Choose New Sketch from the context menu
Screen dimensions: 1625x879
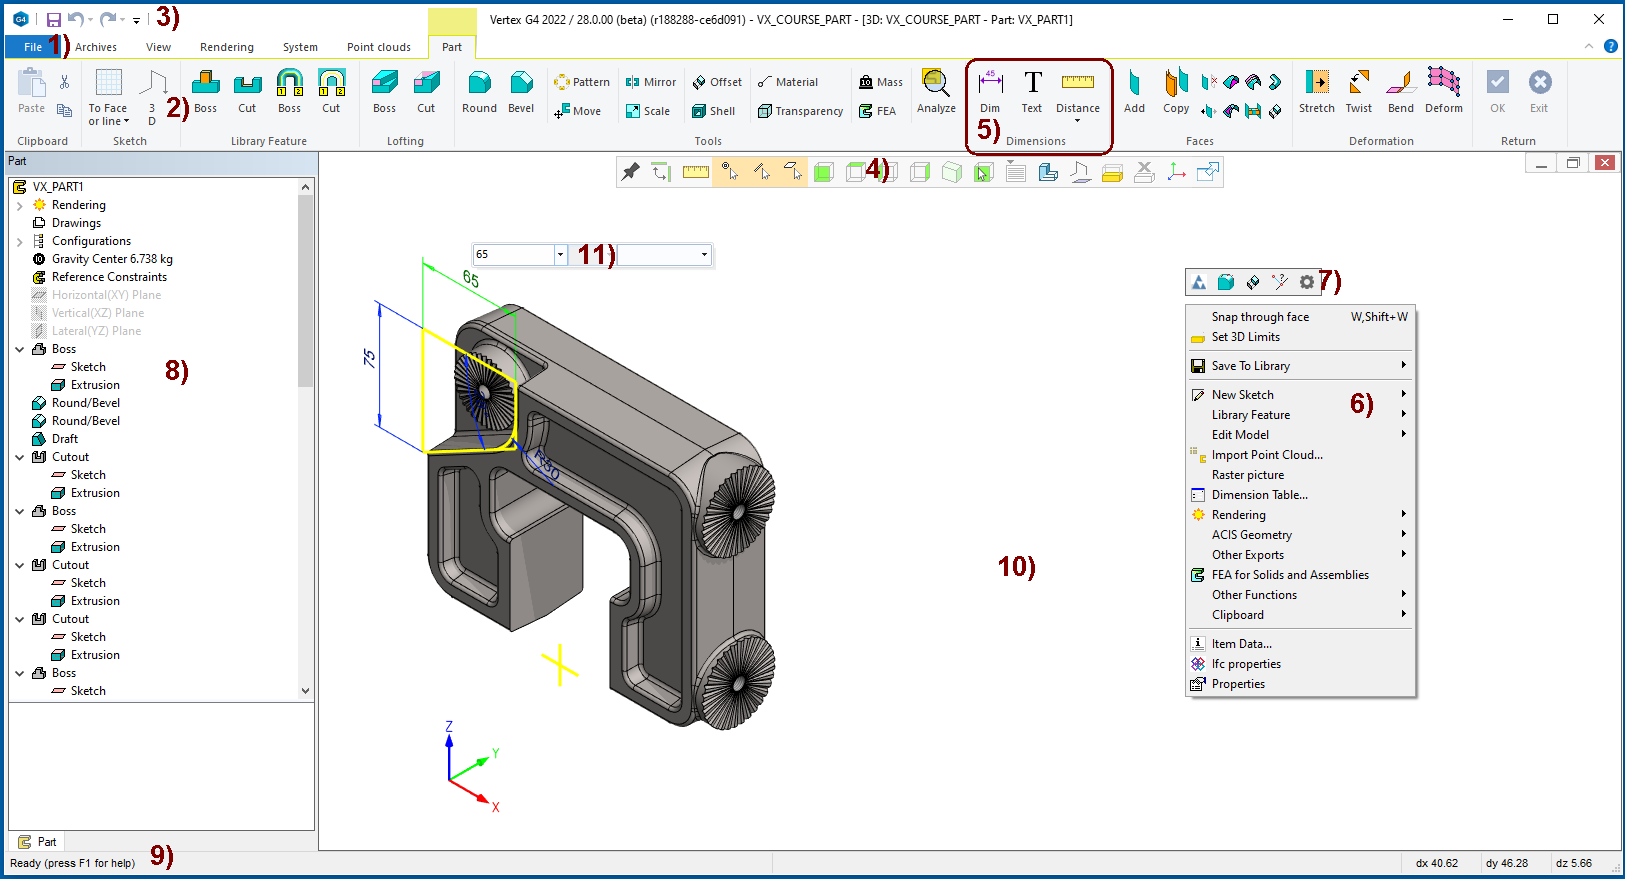click(x=1242, y=395)
